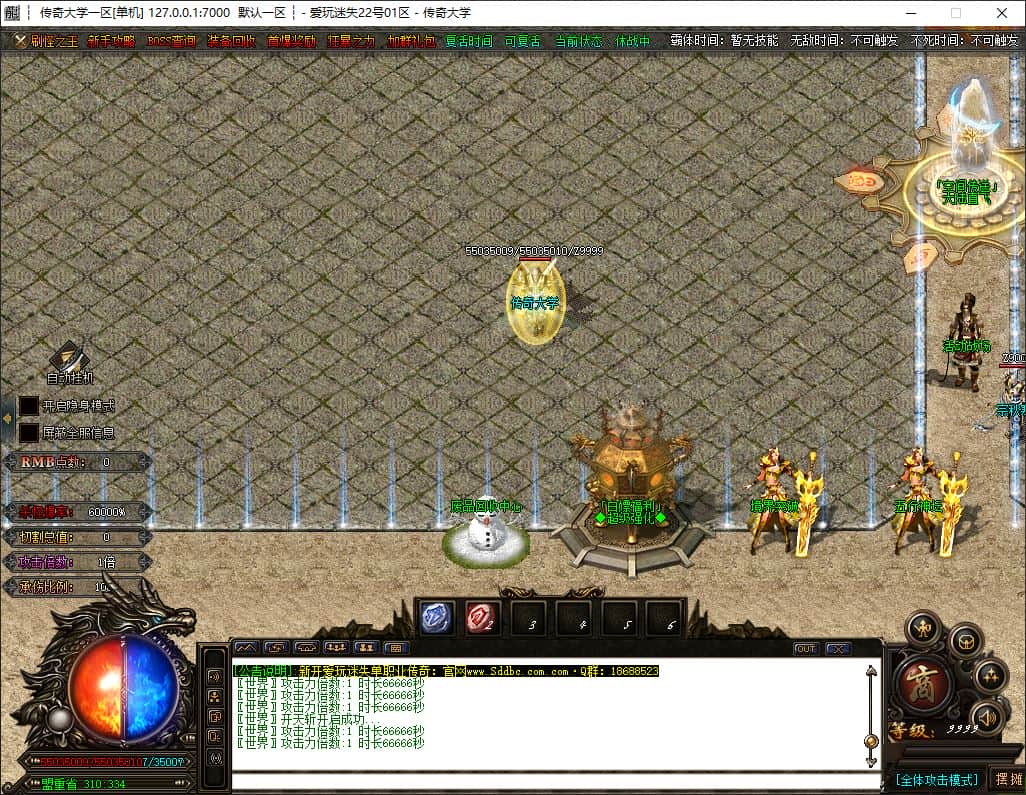Click the red 商 shop button
1026x795 pixels.
click(920, 683)
